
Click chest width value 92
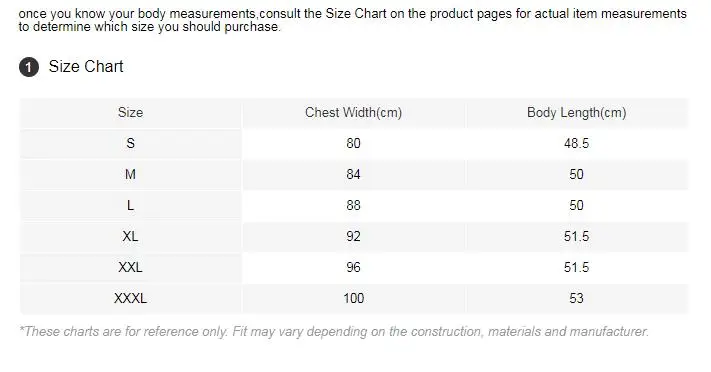click(353, 236)
